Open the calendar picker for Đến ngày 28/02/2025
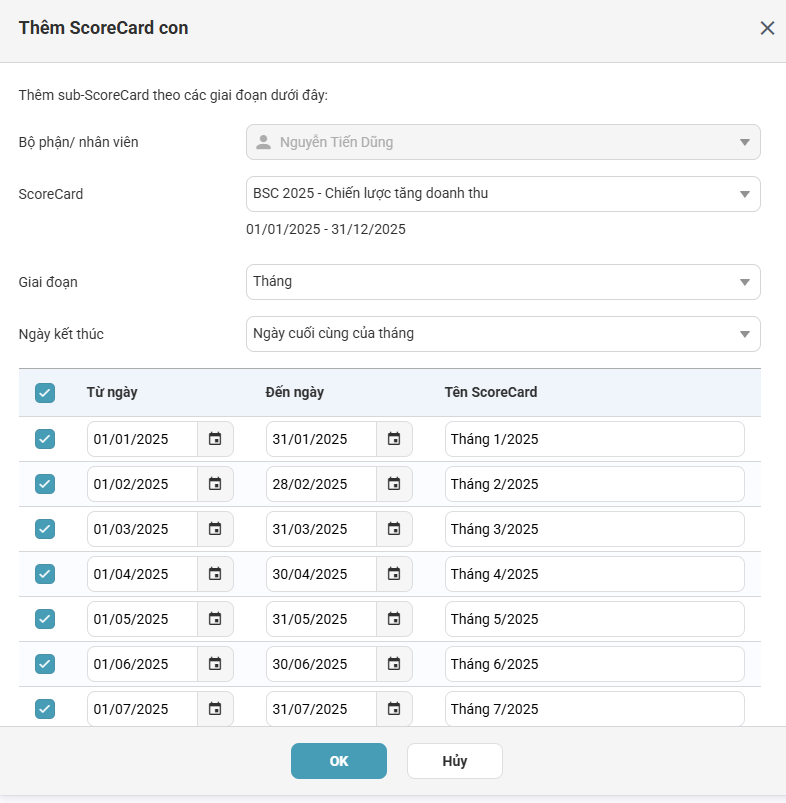This screenshot has width=786, height=803. 394,483
